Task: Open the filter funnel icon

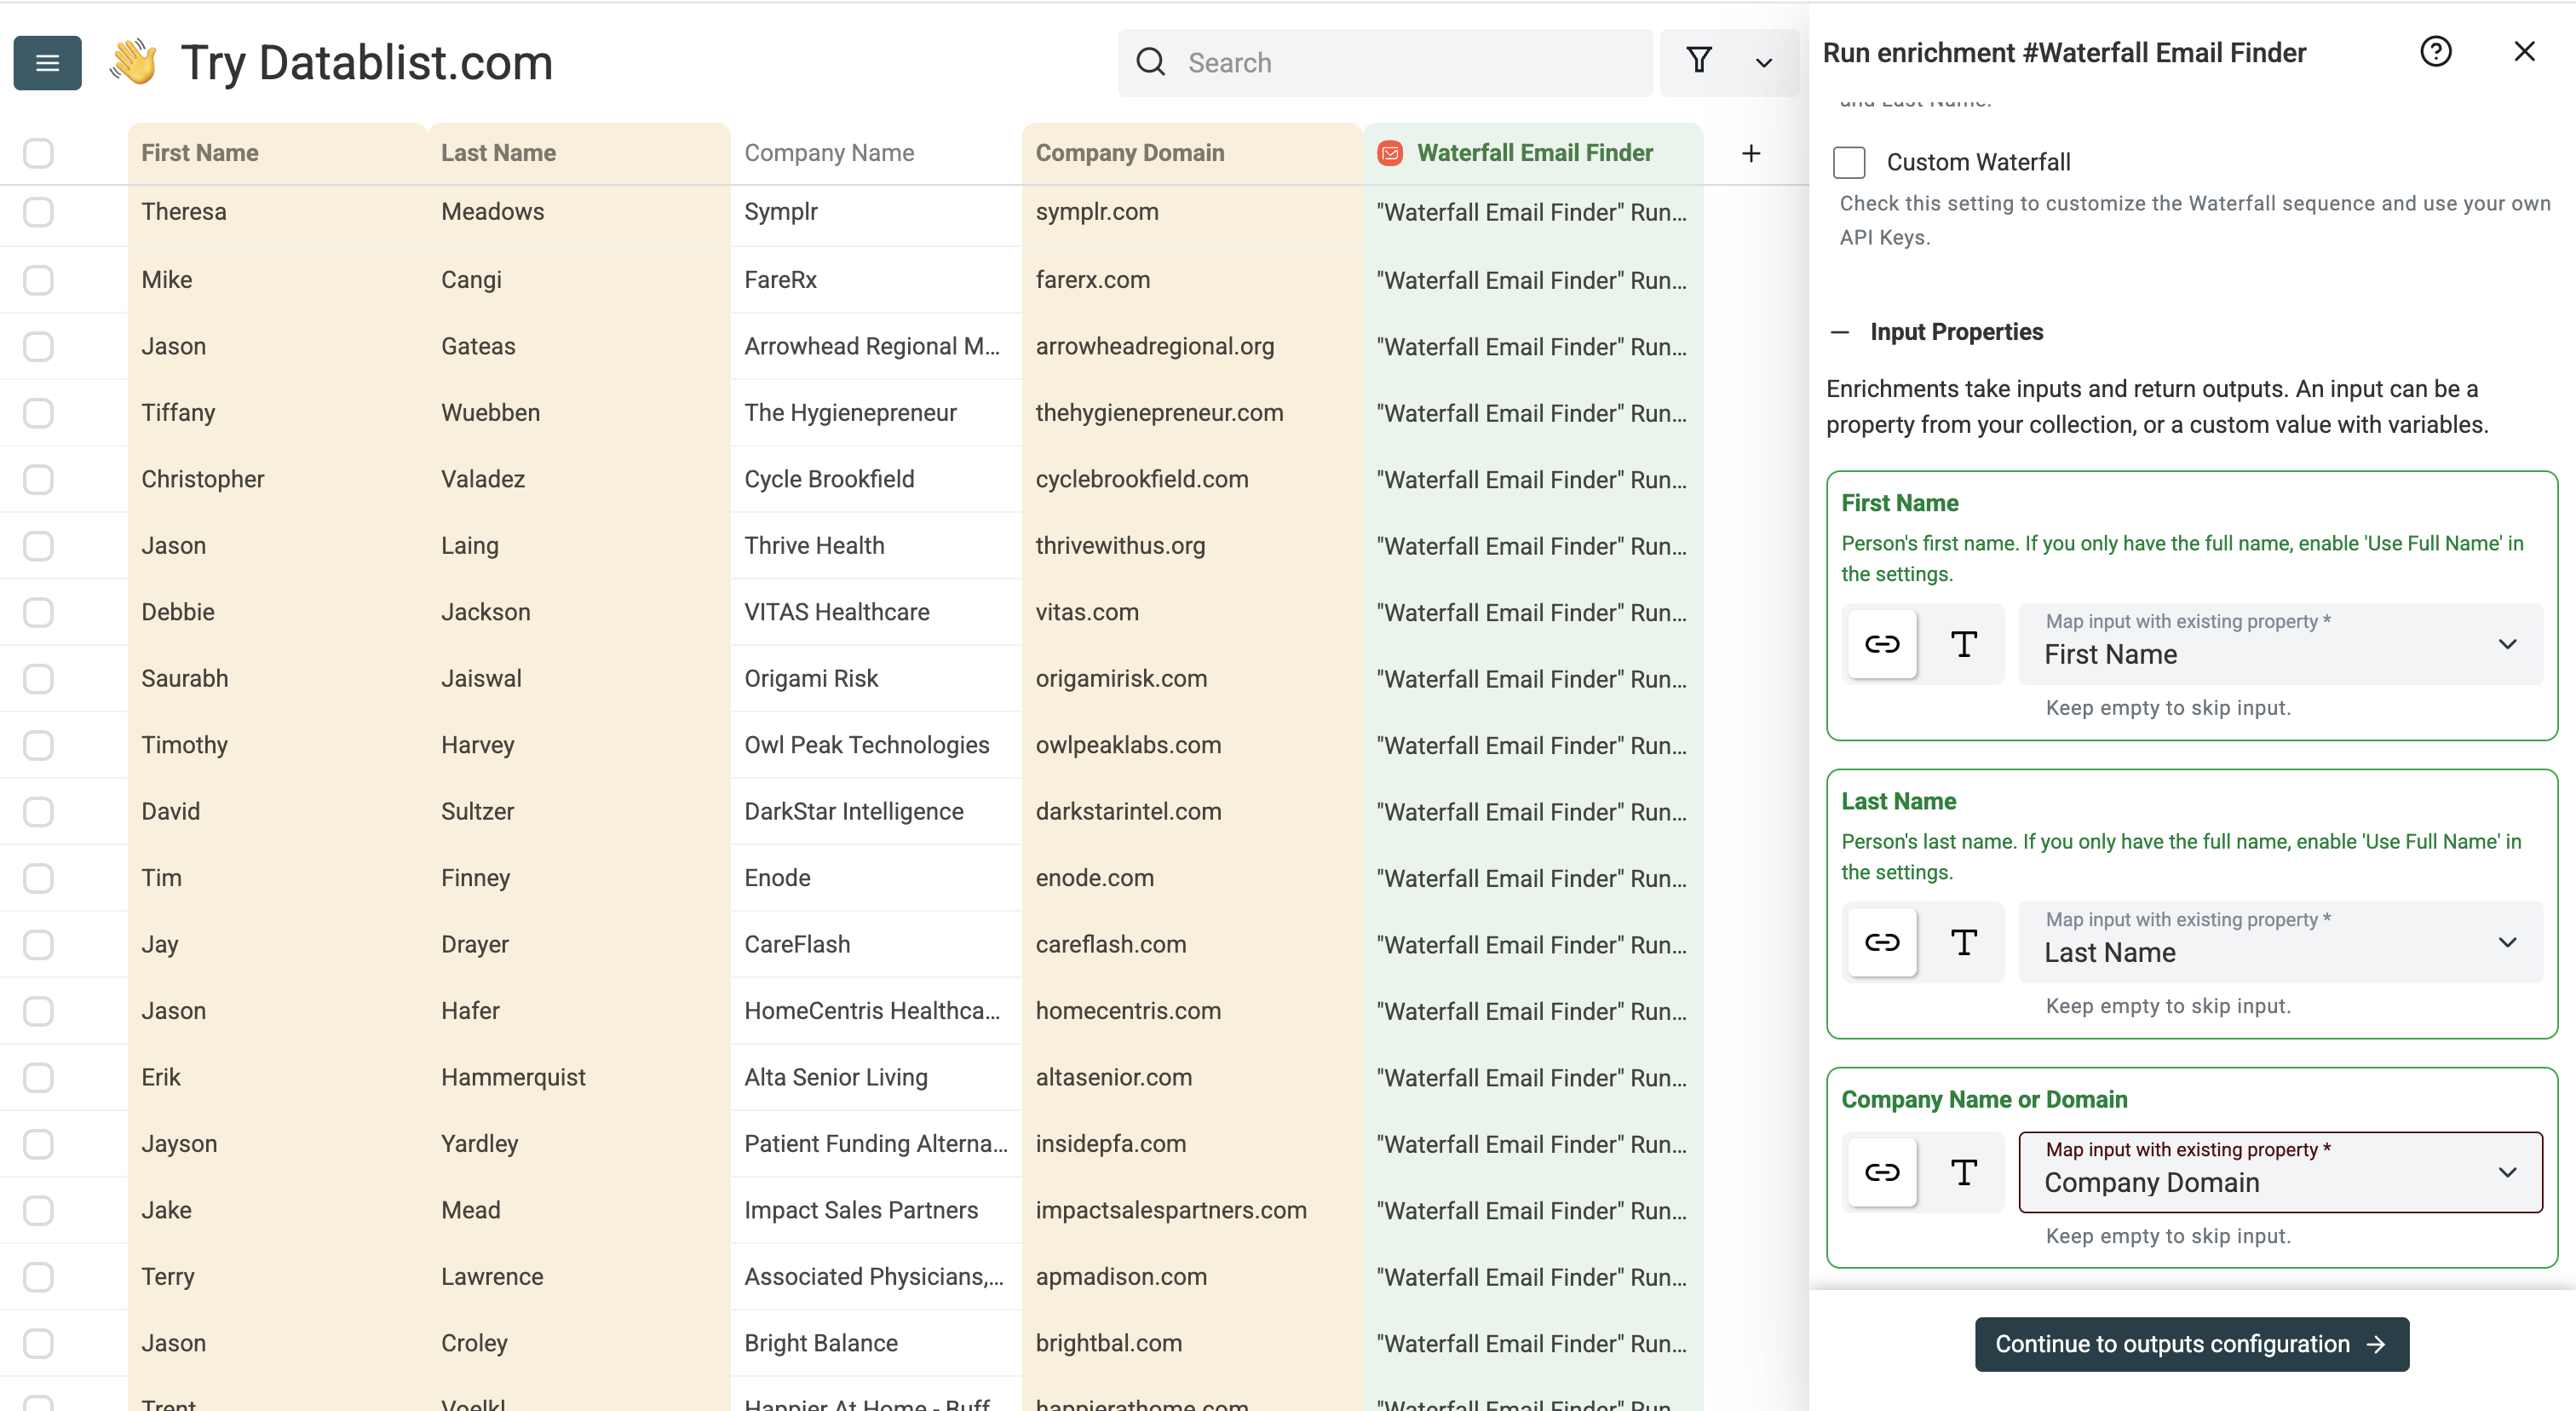Action: click(1699, 62)
